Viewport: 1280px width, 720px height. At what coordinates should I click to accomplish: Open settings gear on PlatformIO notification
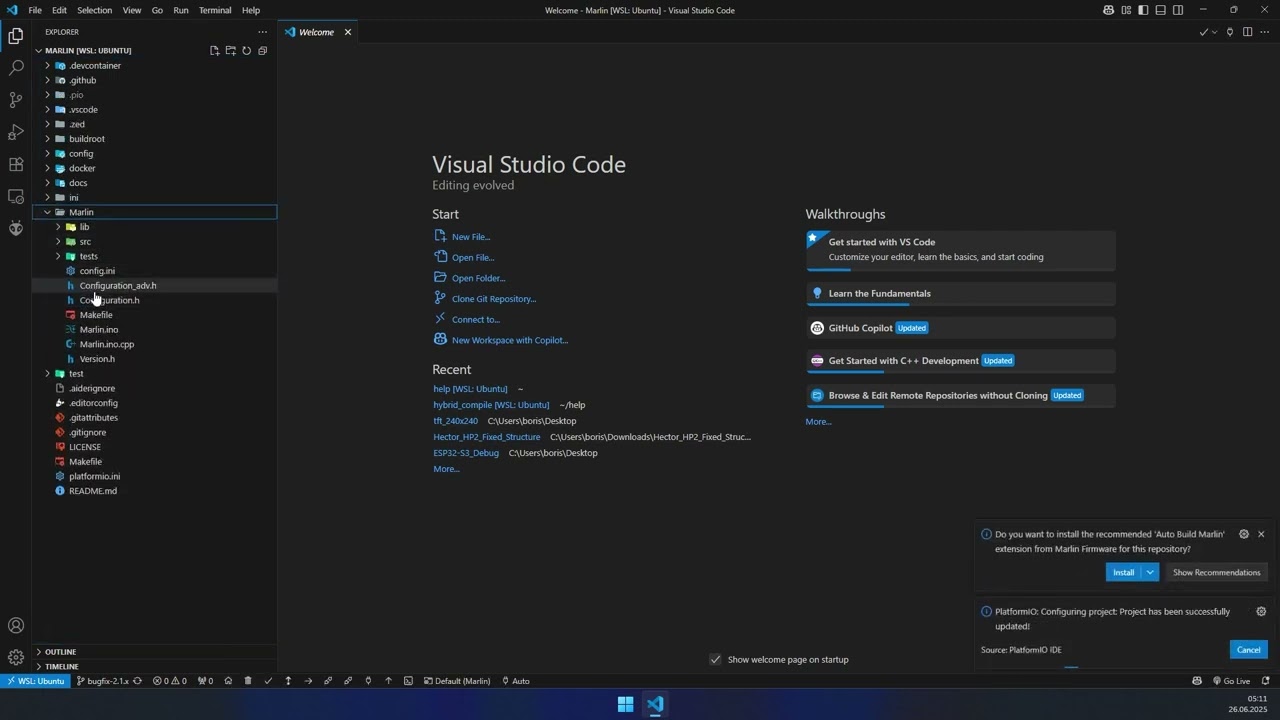pos(1261,611)
